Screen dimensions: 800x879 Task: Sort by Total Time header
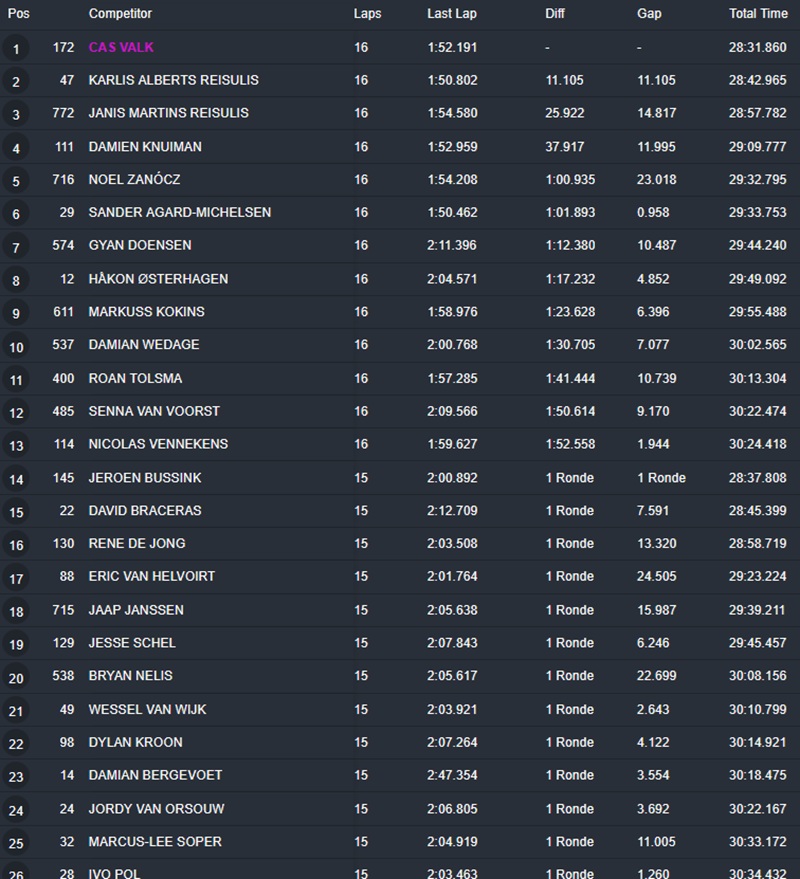pyautogui.click(x=757, y=14)
